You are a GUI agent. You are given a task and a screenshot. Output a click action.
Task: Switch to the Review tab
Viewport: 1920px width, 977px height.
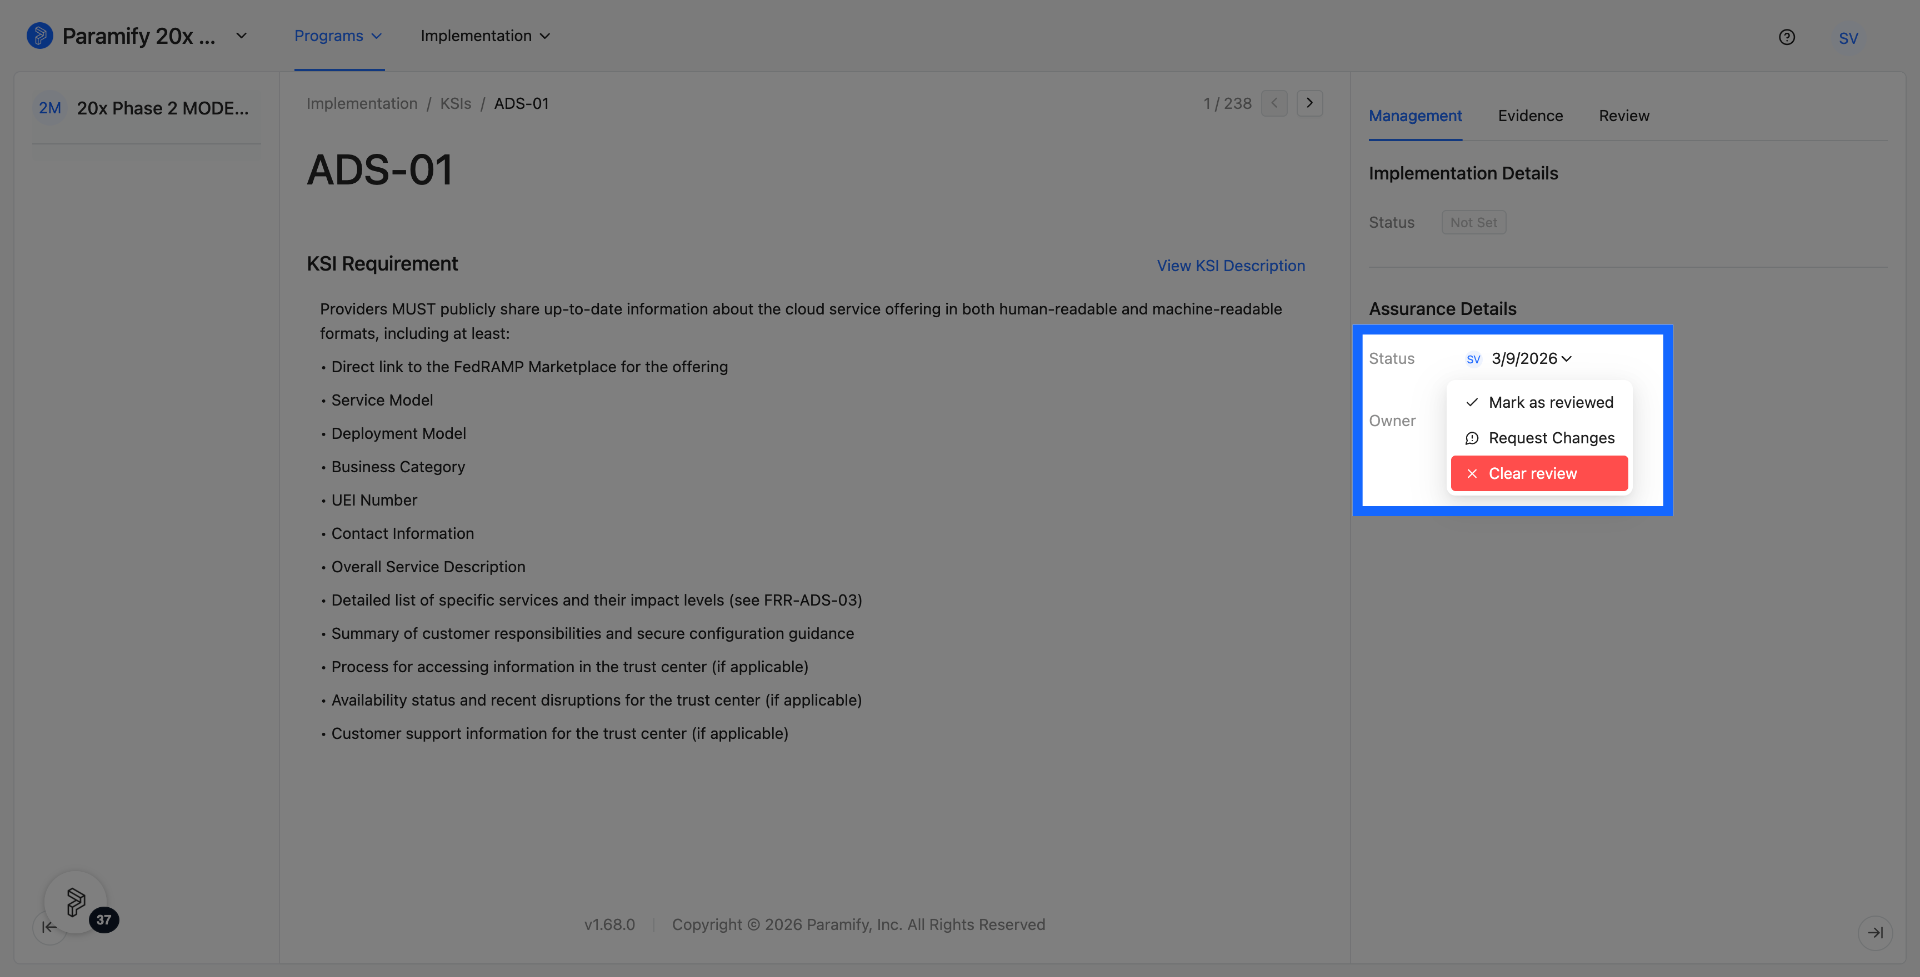(1624, 116)
